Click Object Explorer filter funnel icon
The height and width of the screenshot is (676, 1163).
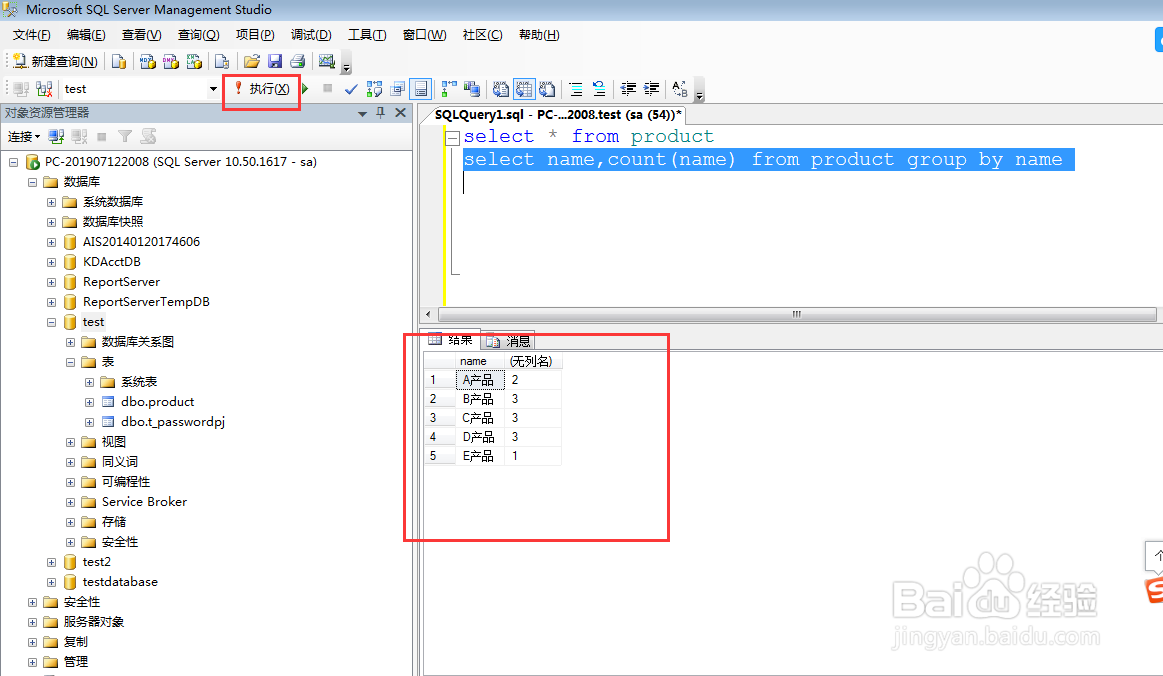pos(125,137)
